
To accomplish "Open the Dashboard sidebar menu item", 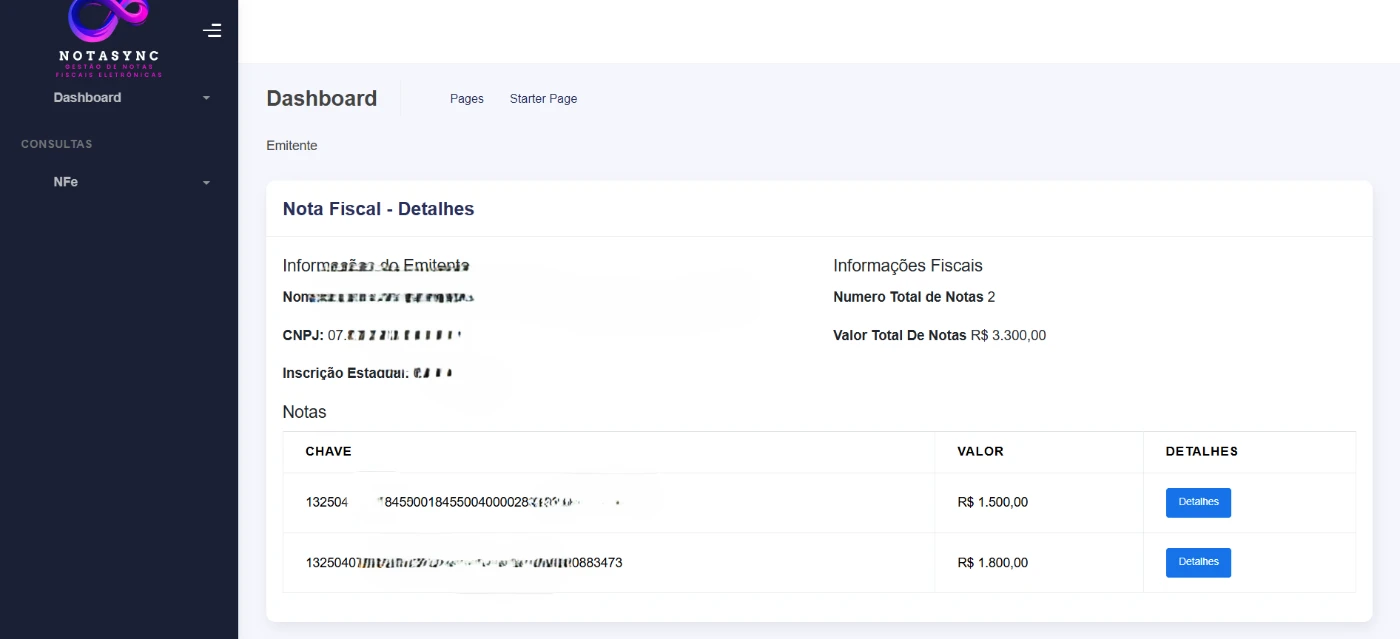I will coord(88,98).
